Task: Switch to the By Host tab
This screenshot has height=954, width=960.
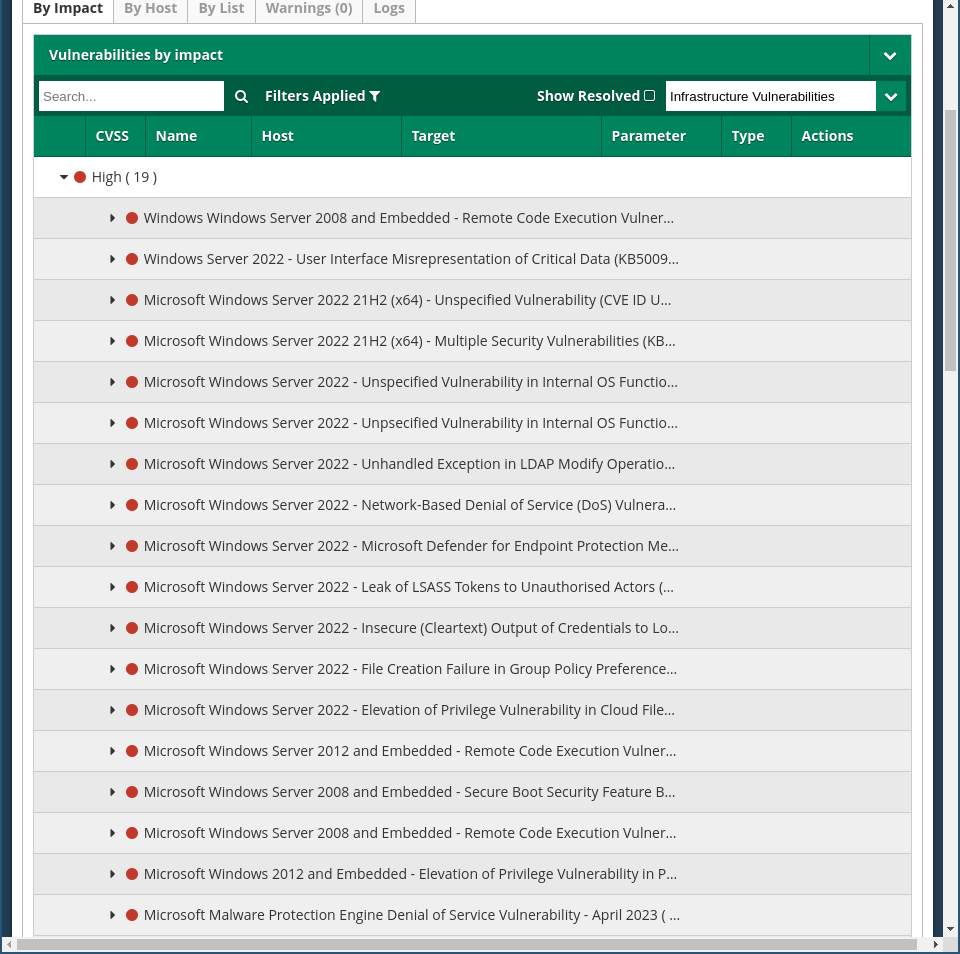Action: [150, 9]
